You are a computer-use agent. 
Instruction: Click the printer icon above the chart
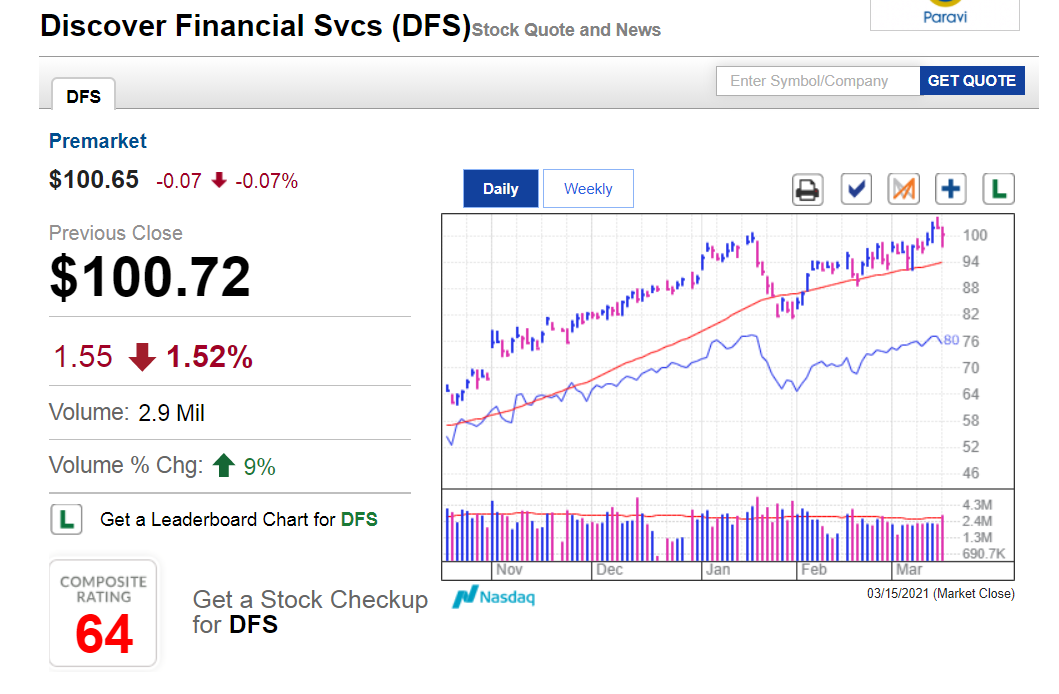pos(807,190)
